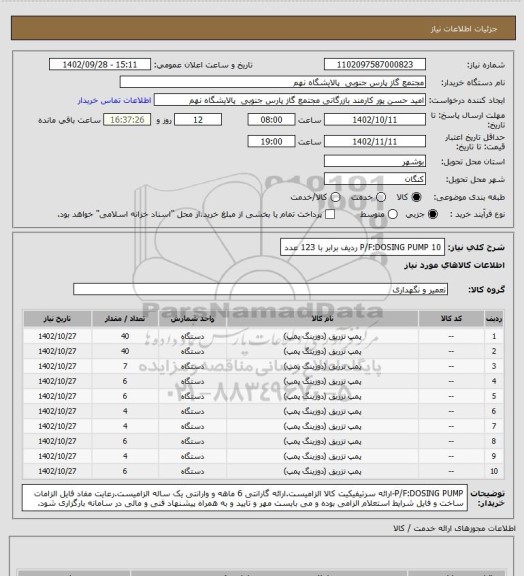Click the تاریخ نیاز column header
The height and width of the screenshot is (576, 524).
tap(57, 319)
